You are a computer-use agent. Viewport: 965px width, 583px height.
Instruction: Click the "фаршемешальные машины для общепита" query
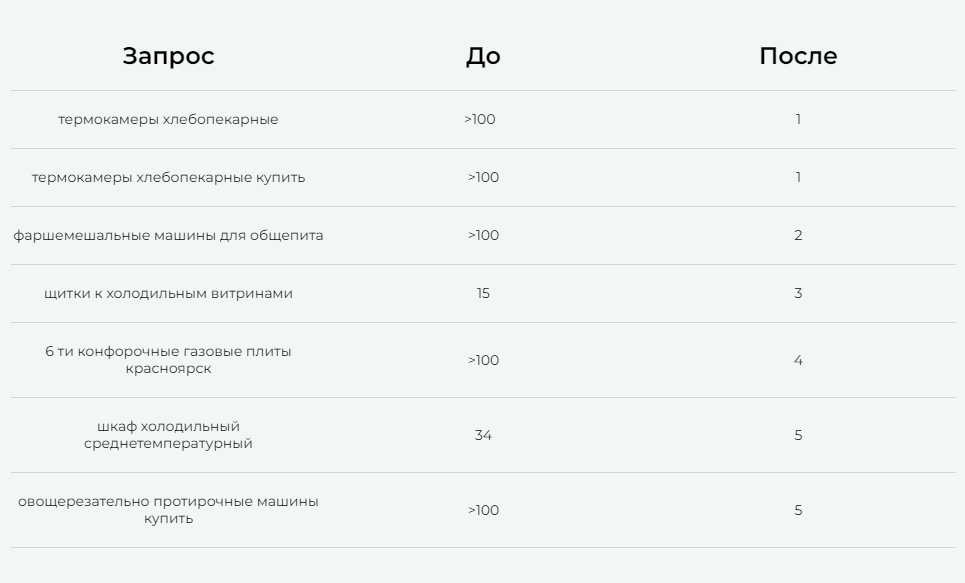168,236
